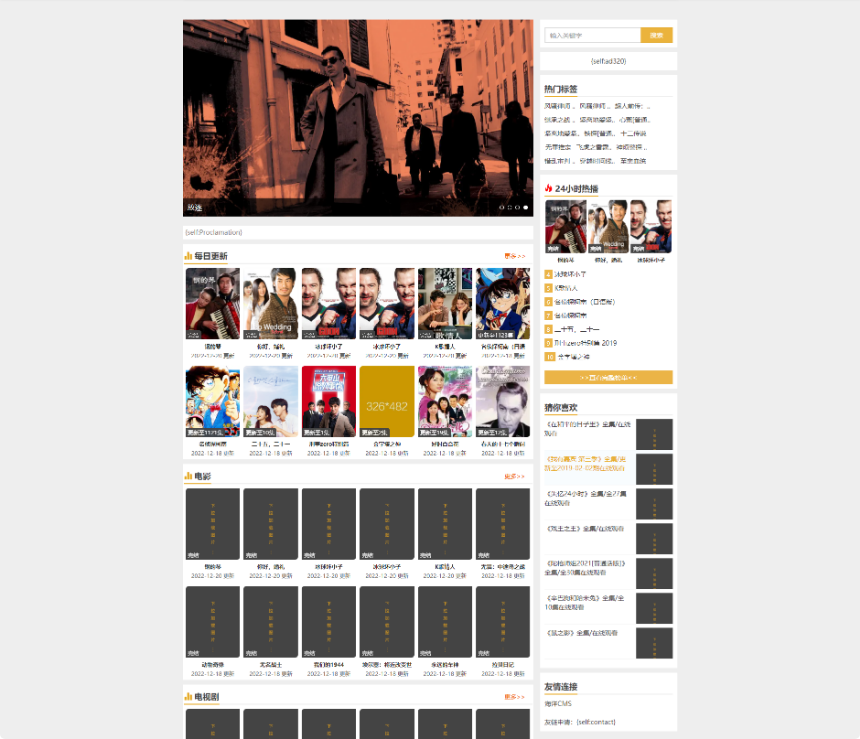The width and height of the screenshot is (860, 739).
Task: Open the main banner slide image
Action: pos(358,118)
